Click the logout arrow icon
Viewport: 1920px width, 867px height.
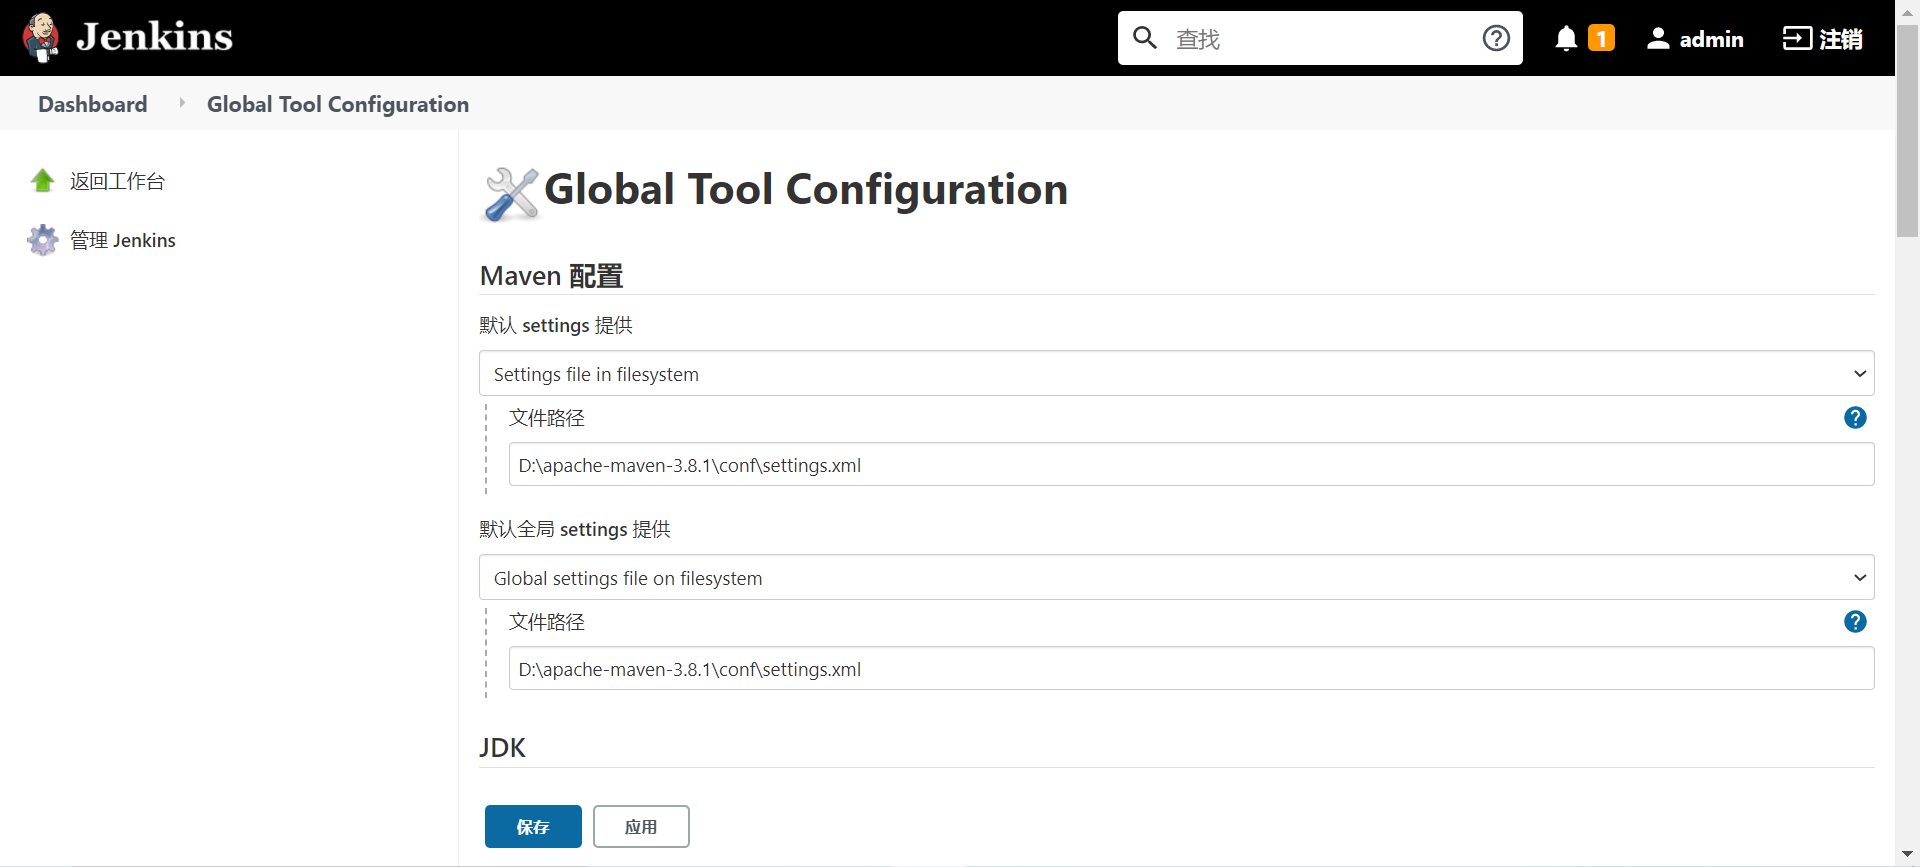(1797, 38)
